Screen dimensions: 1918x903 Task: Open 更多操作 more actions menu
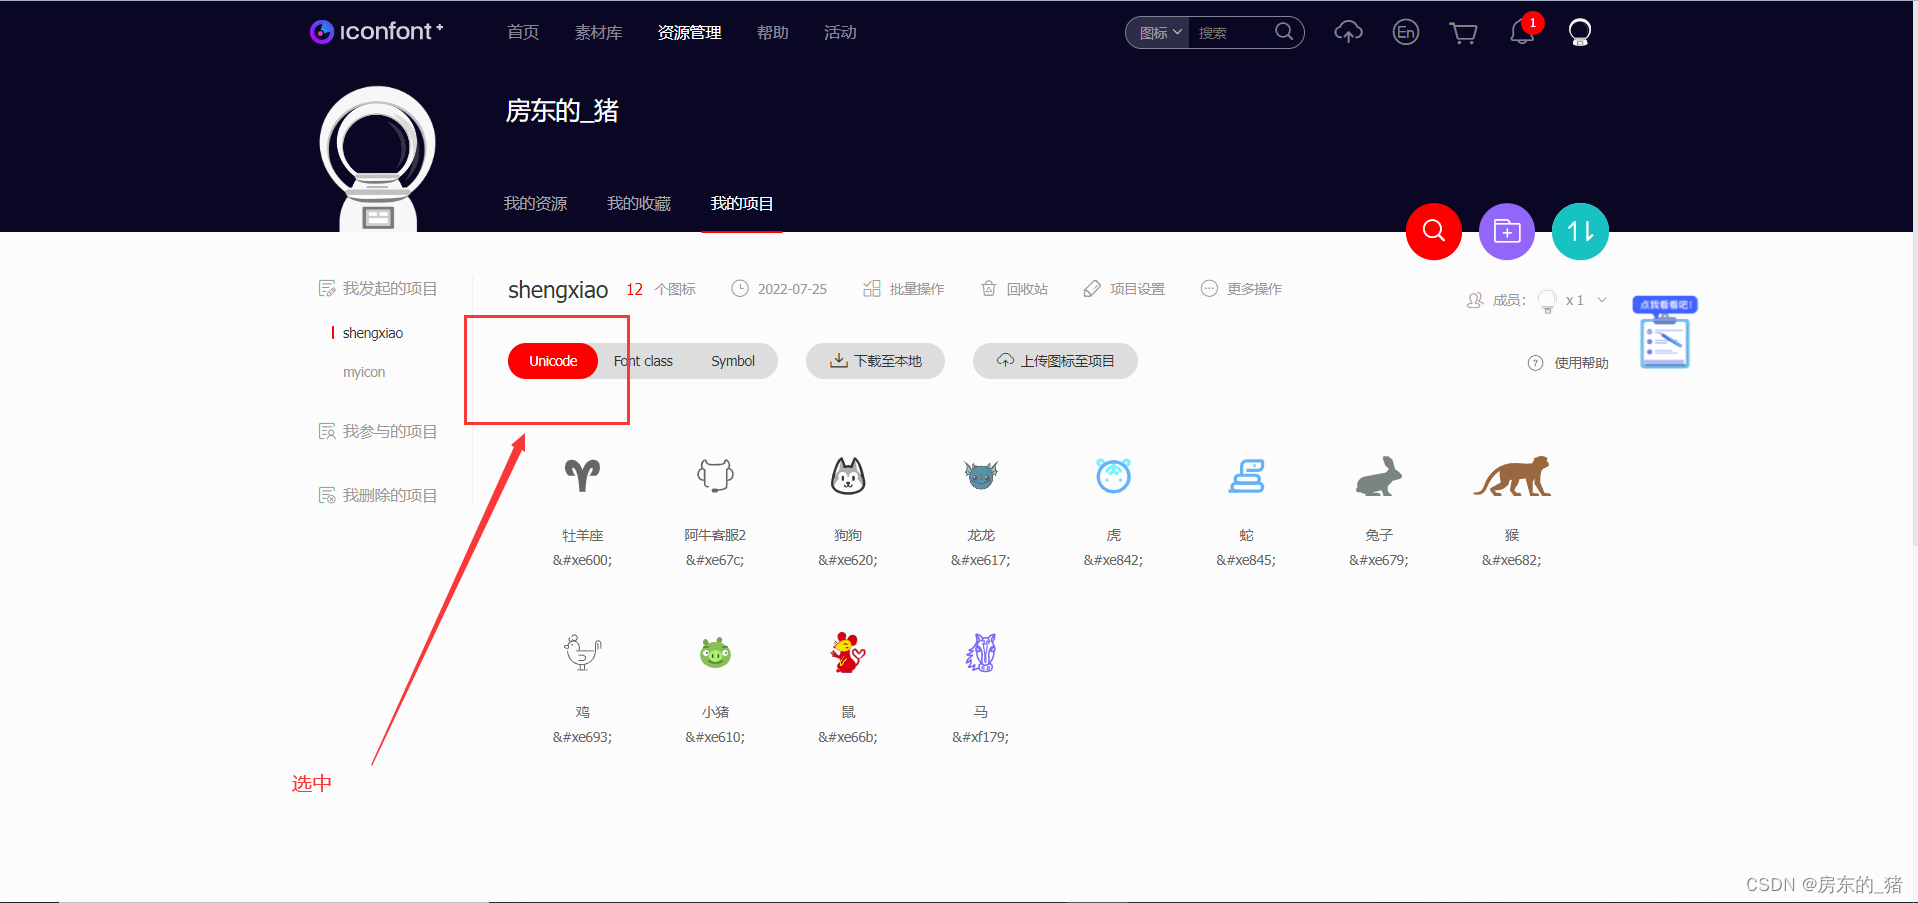(x=1241, y=289)
